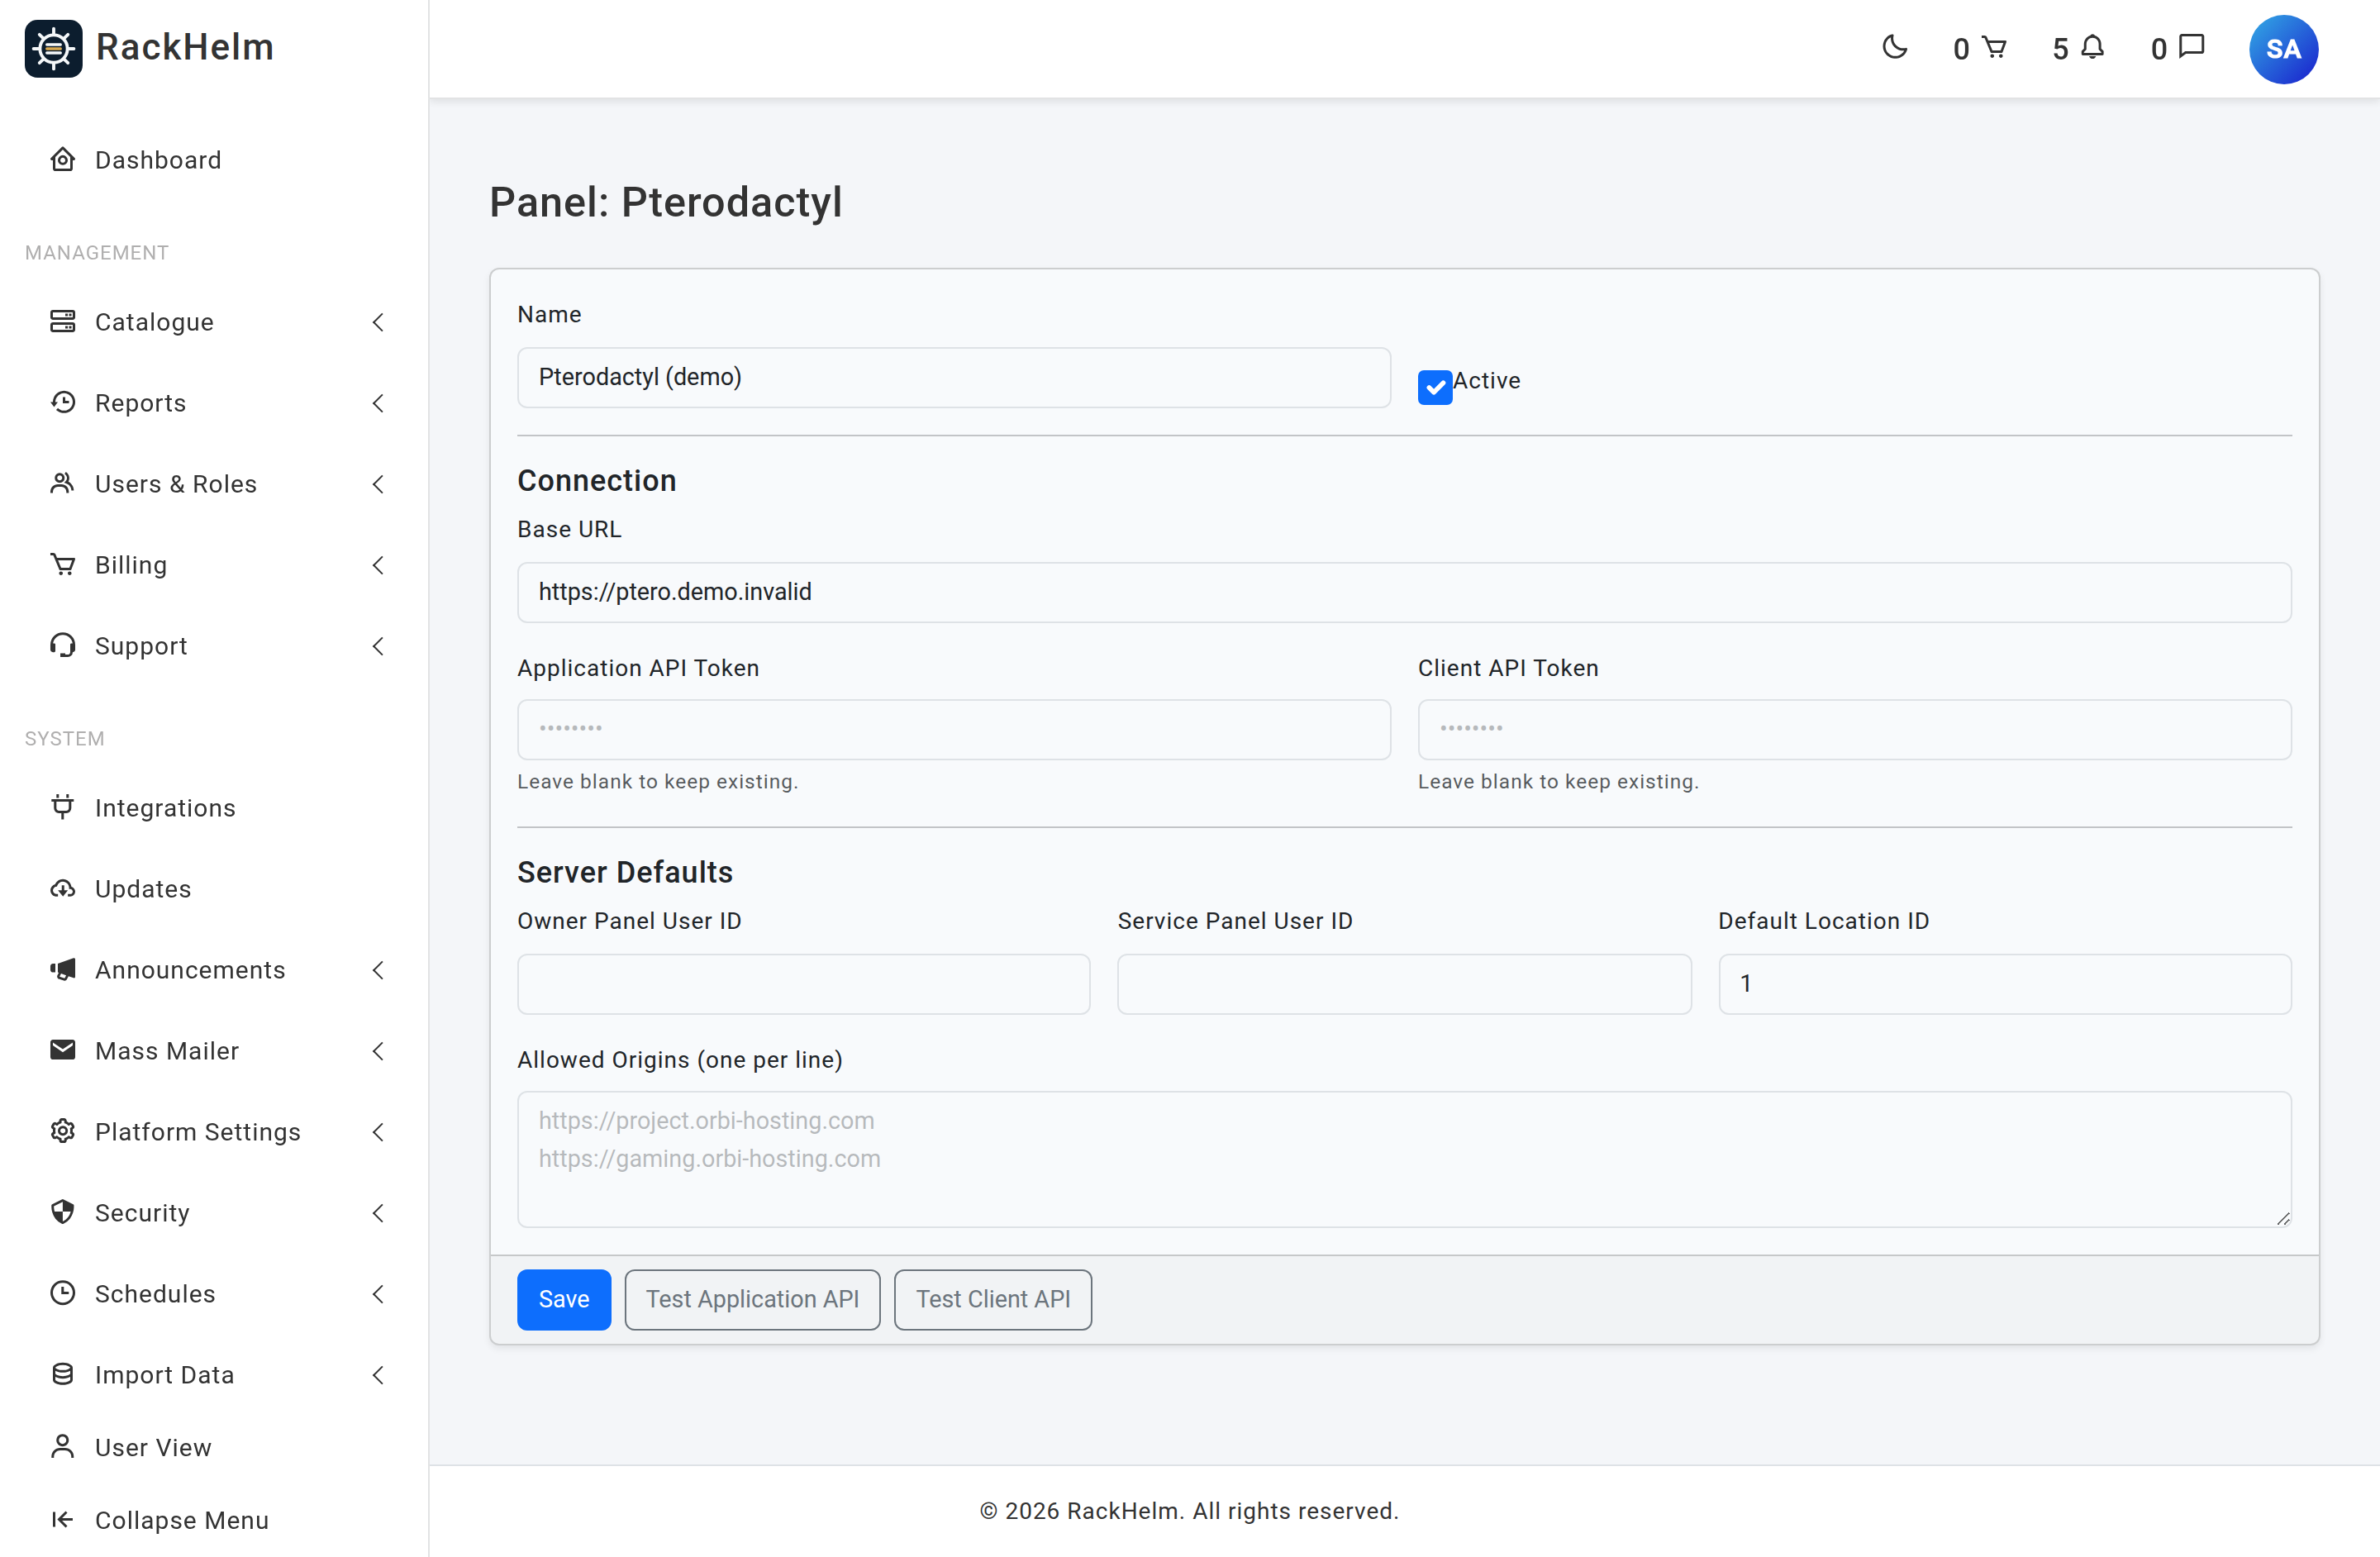Open the Integrations menu item
2380x1557 pixels.
tap(214, 807)
